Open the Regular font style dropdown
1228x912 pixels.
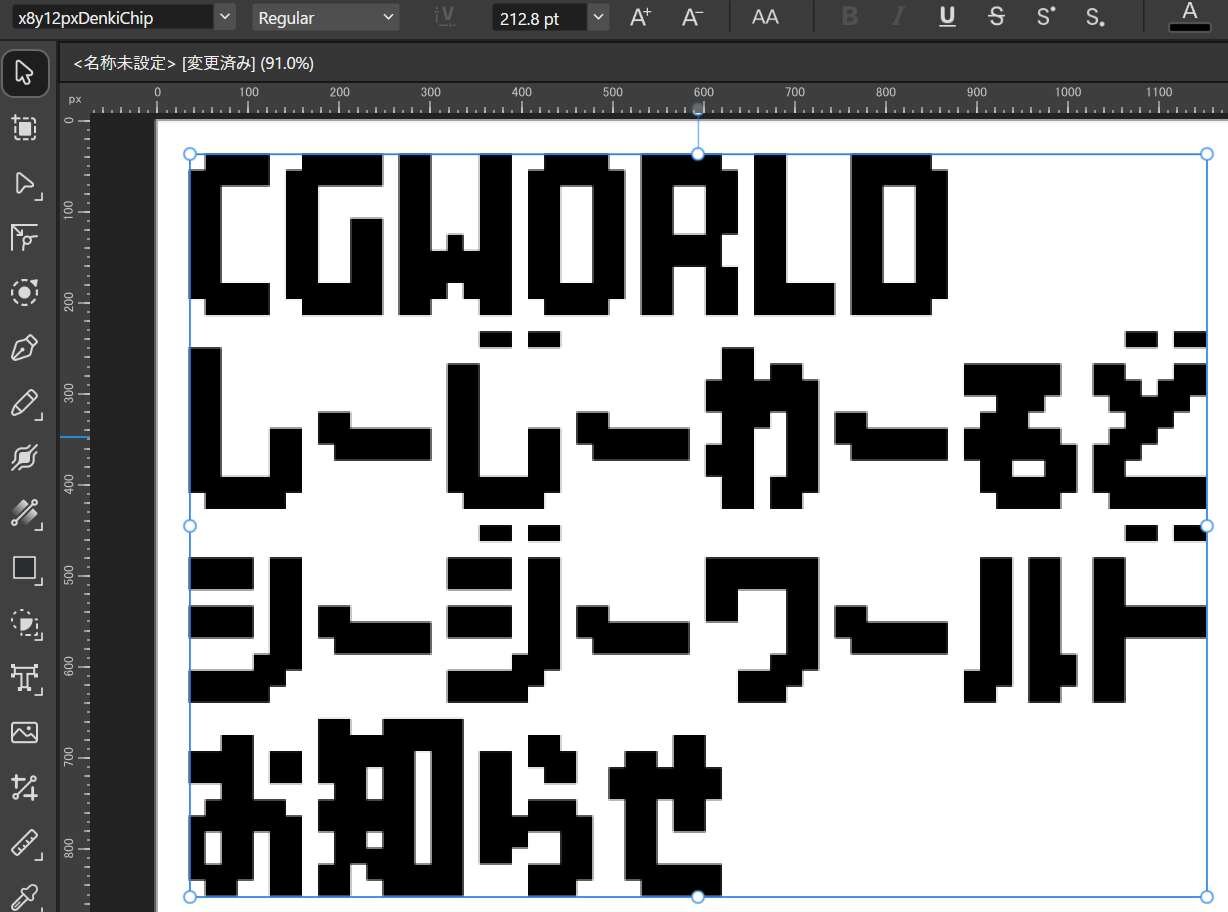[x=325, y=17]
